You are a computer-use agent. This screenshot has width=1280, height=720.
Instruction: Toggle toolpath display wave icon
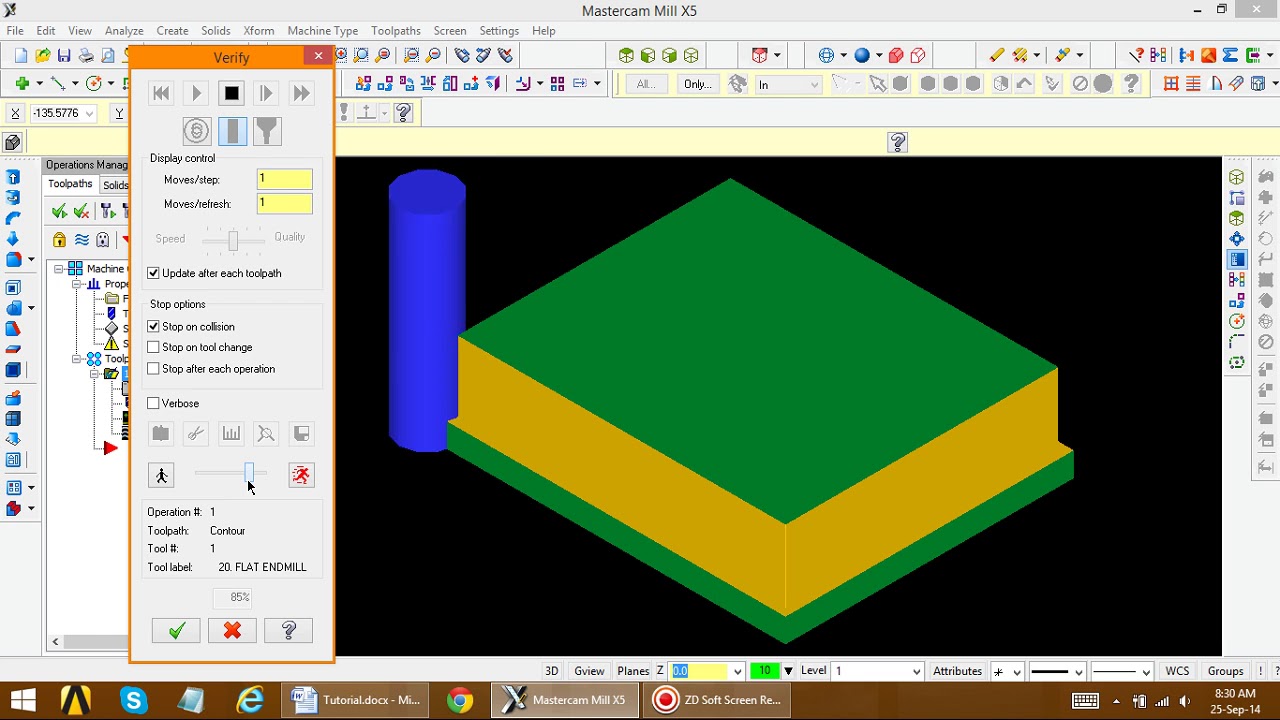(82, 240)
